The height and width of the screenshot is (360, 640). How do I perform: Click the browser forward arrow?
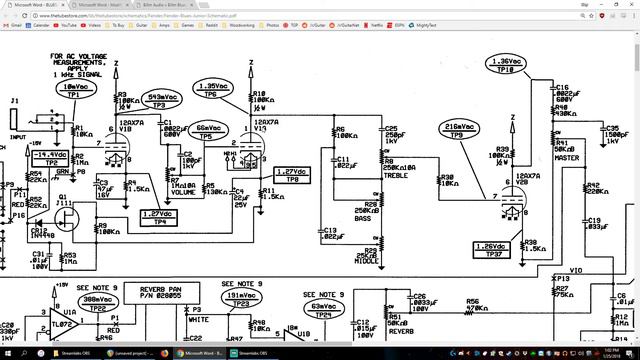tap(15, 16)
